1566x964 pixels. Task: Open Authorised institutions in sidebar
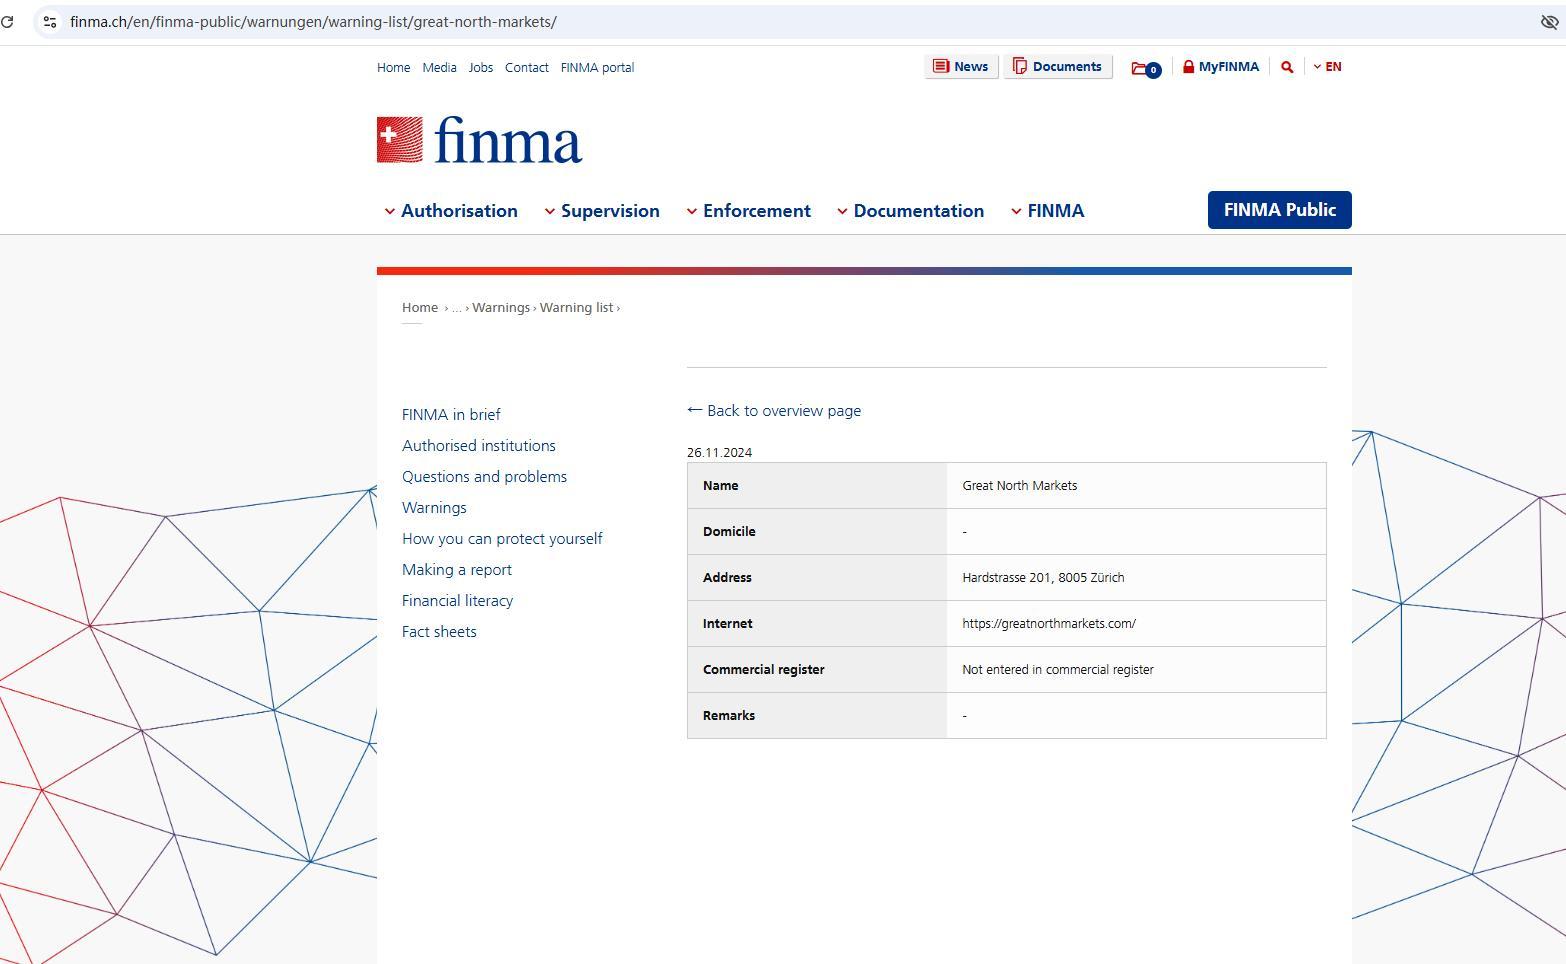(x=478, y=446)
